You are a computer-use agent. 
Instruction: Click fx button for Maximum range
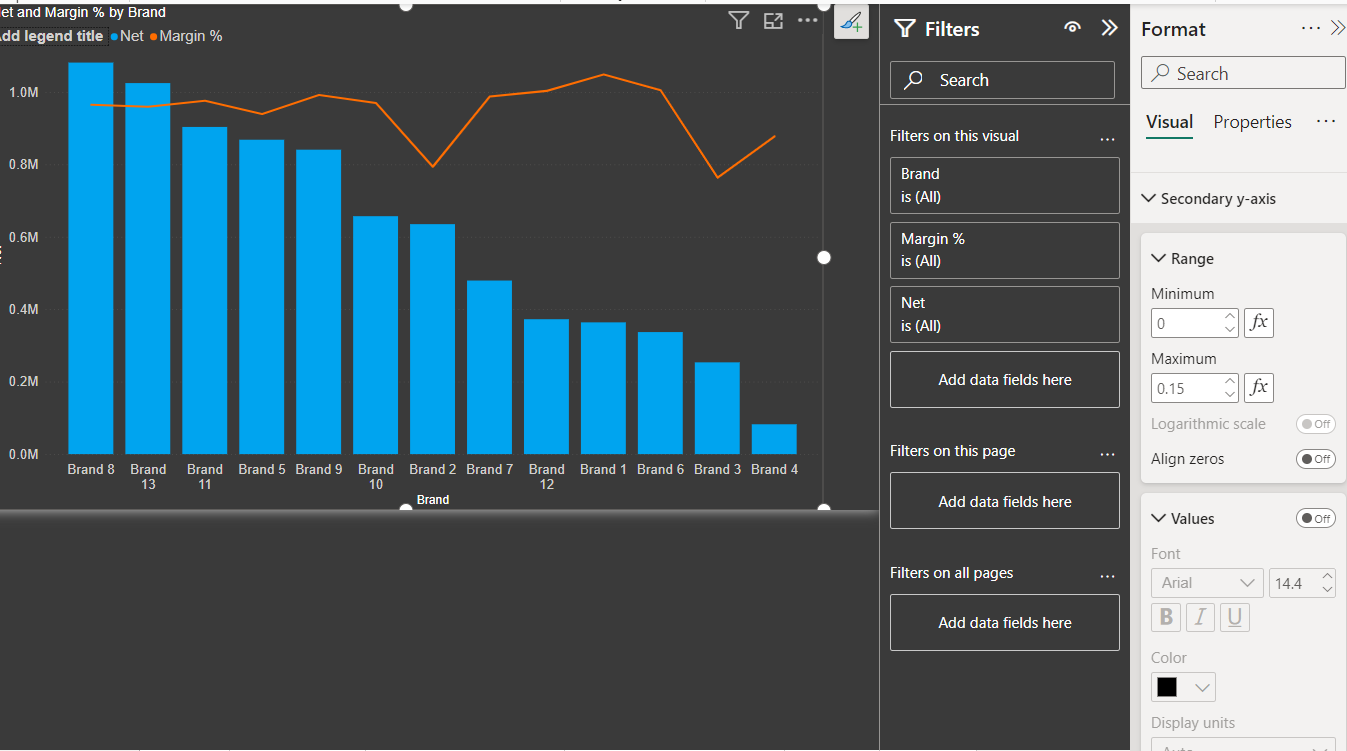[x=1259, y=388]
